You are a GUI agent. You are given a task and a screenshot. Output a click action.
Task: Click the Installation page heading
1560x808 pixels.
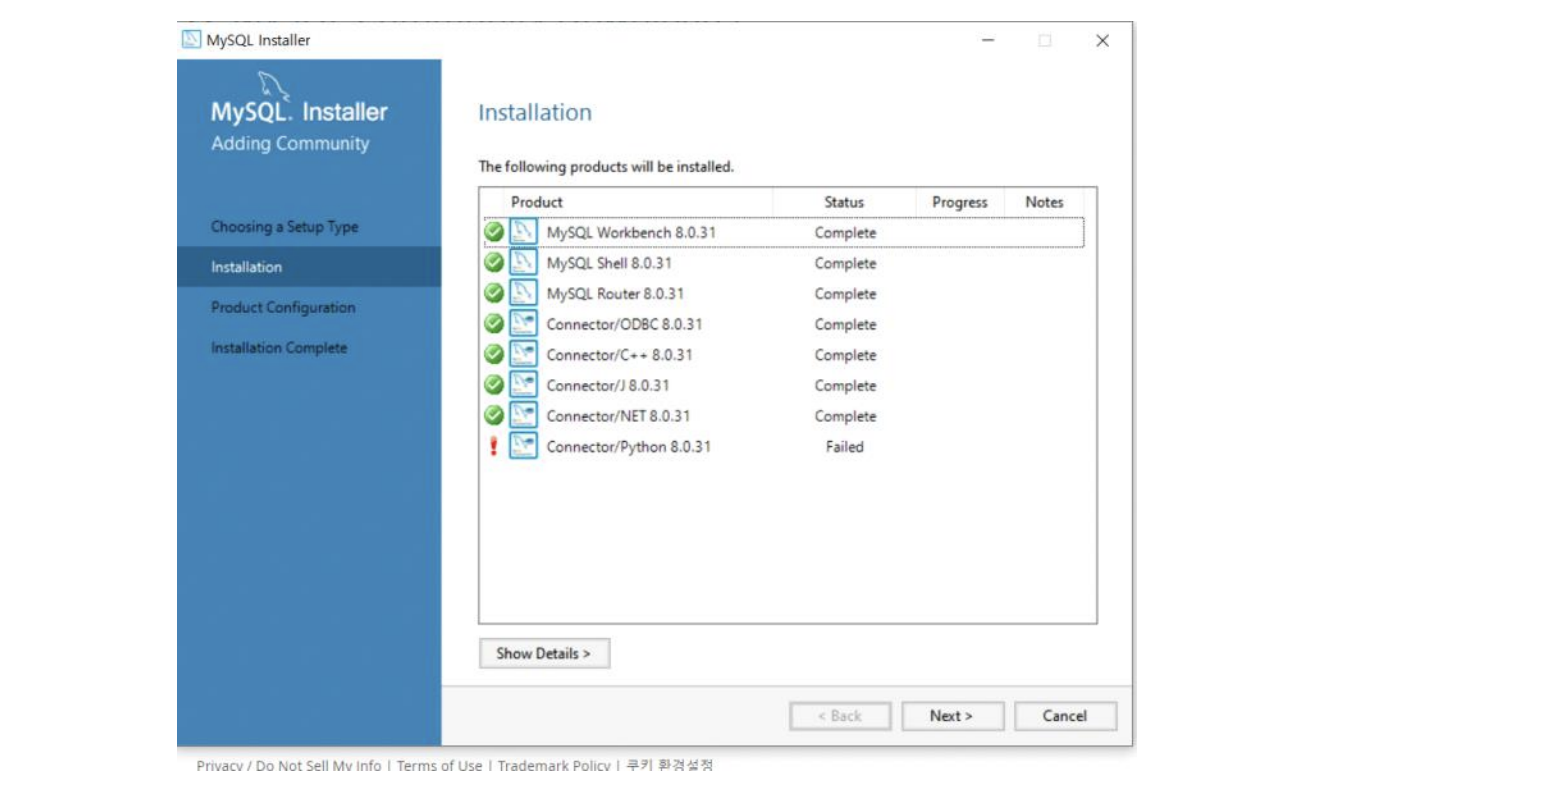[x=535, y=112]
